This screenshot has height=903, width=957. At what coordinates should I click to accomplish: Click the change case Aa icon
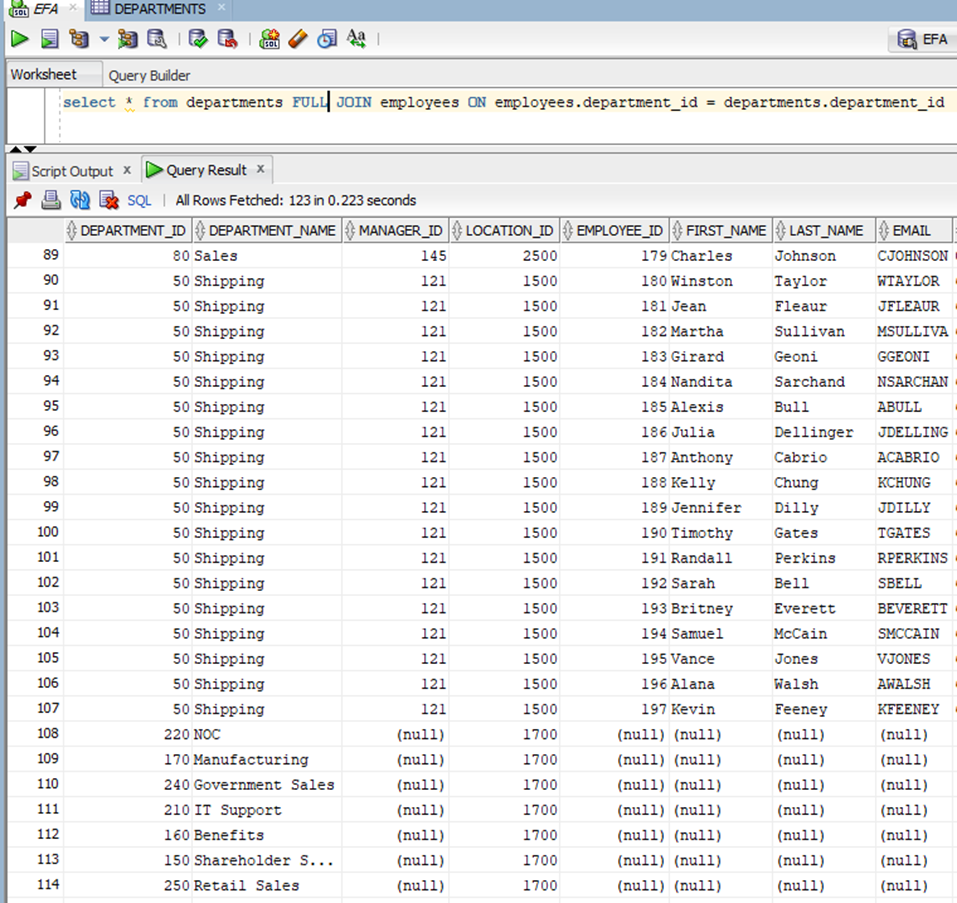[356, 39]
